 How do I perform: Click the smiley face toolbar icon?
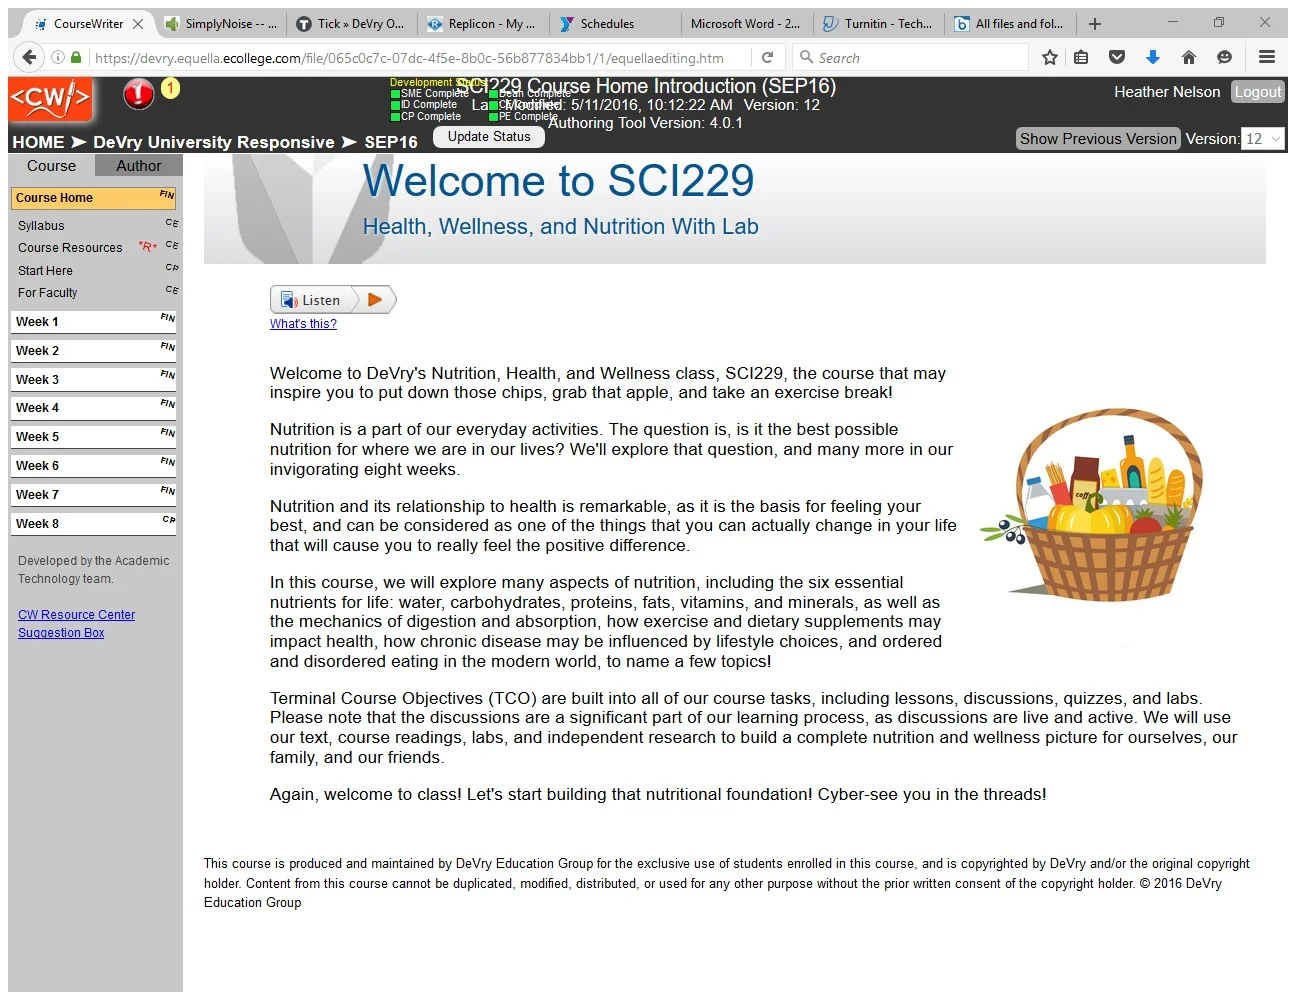pyautogui.click(x=1224, y=57)
